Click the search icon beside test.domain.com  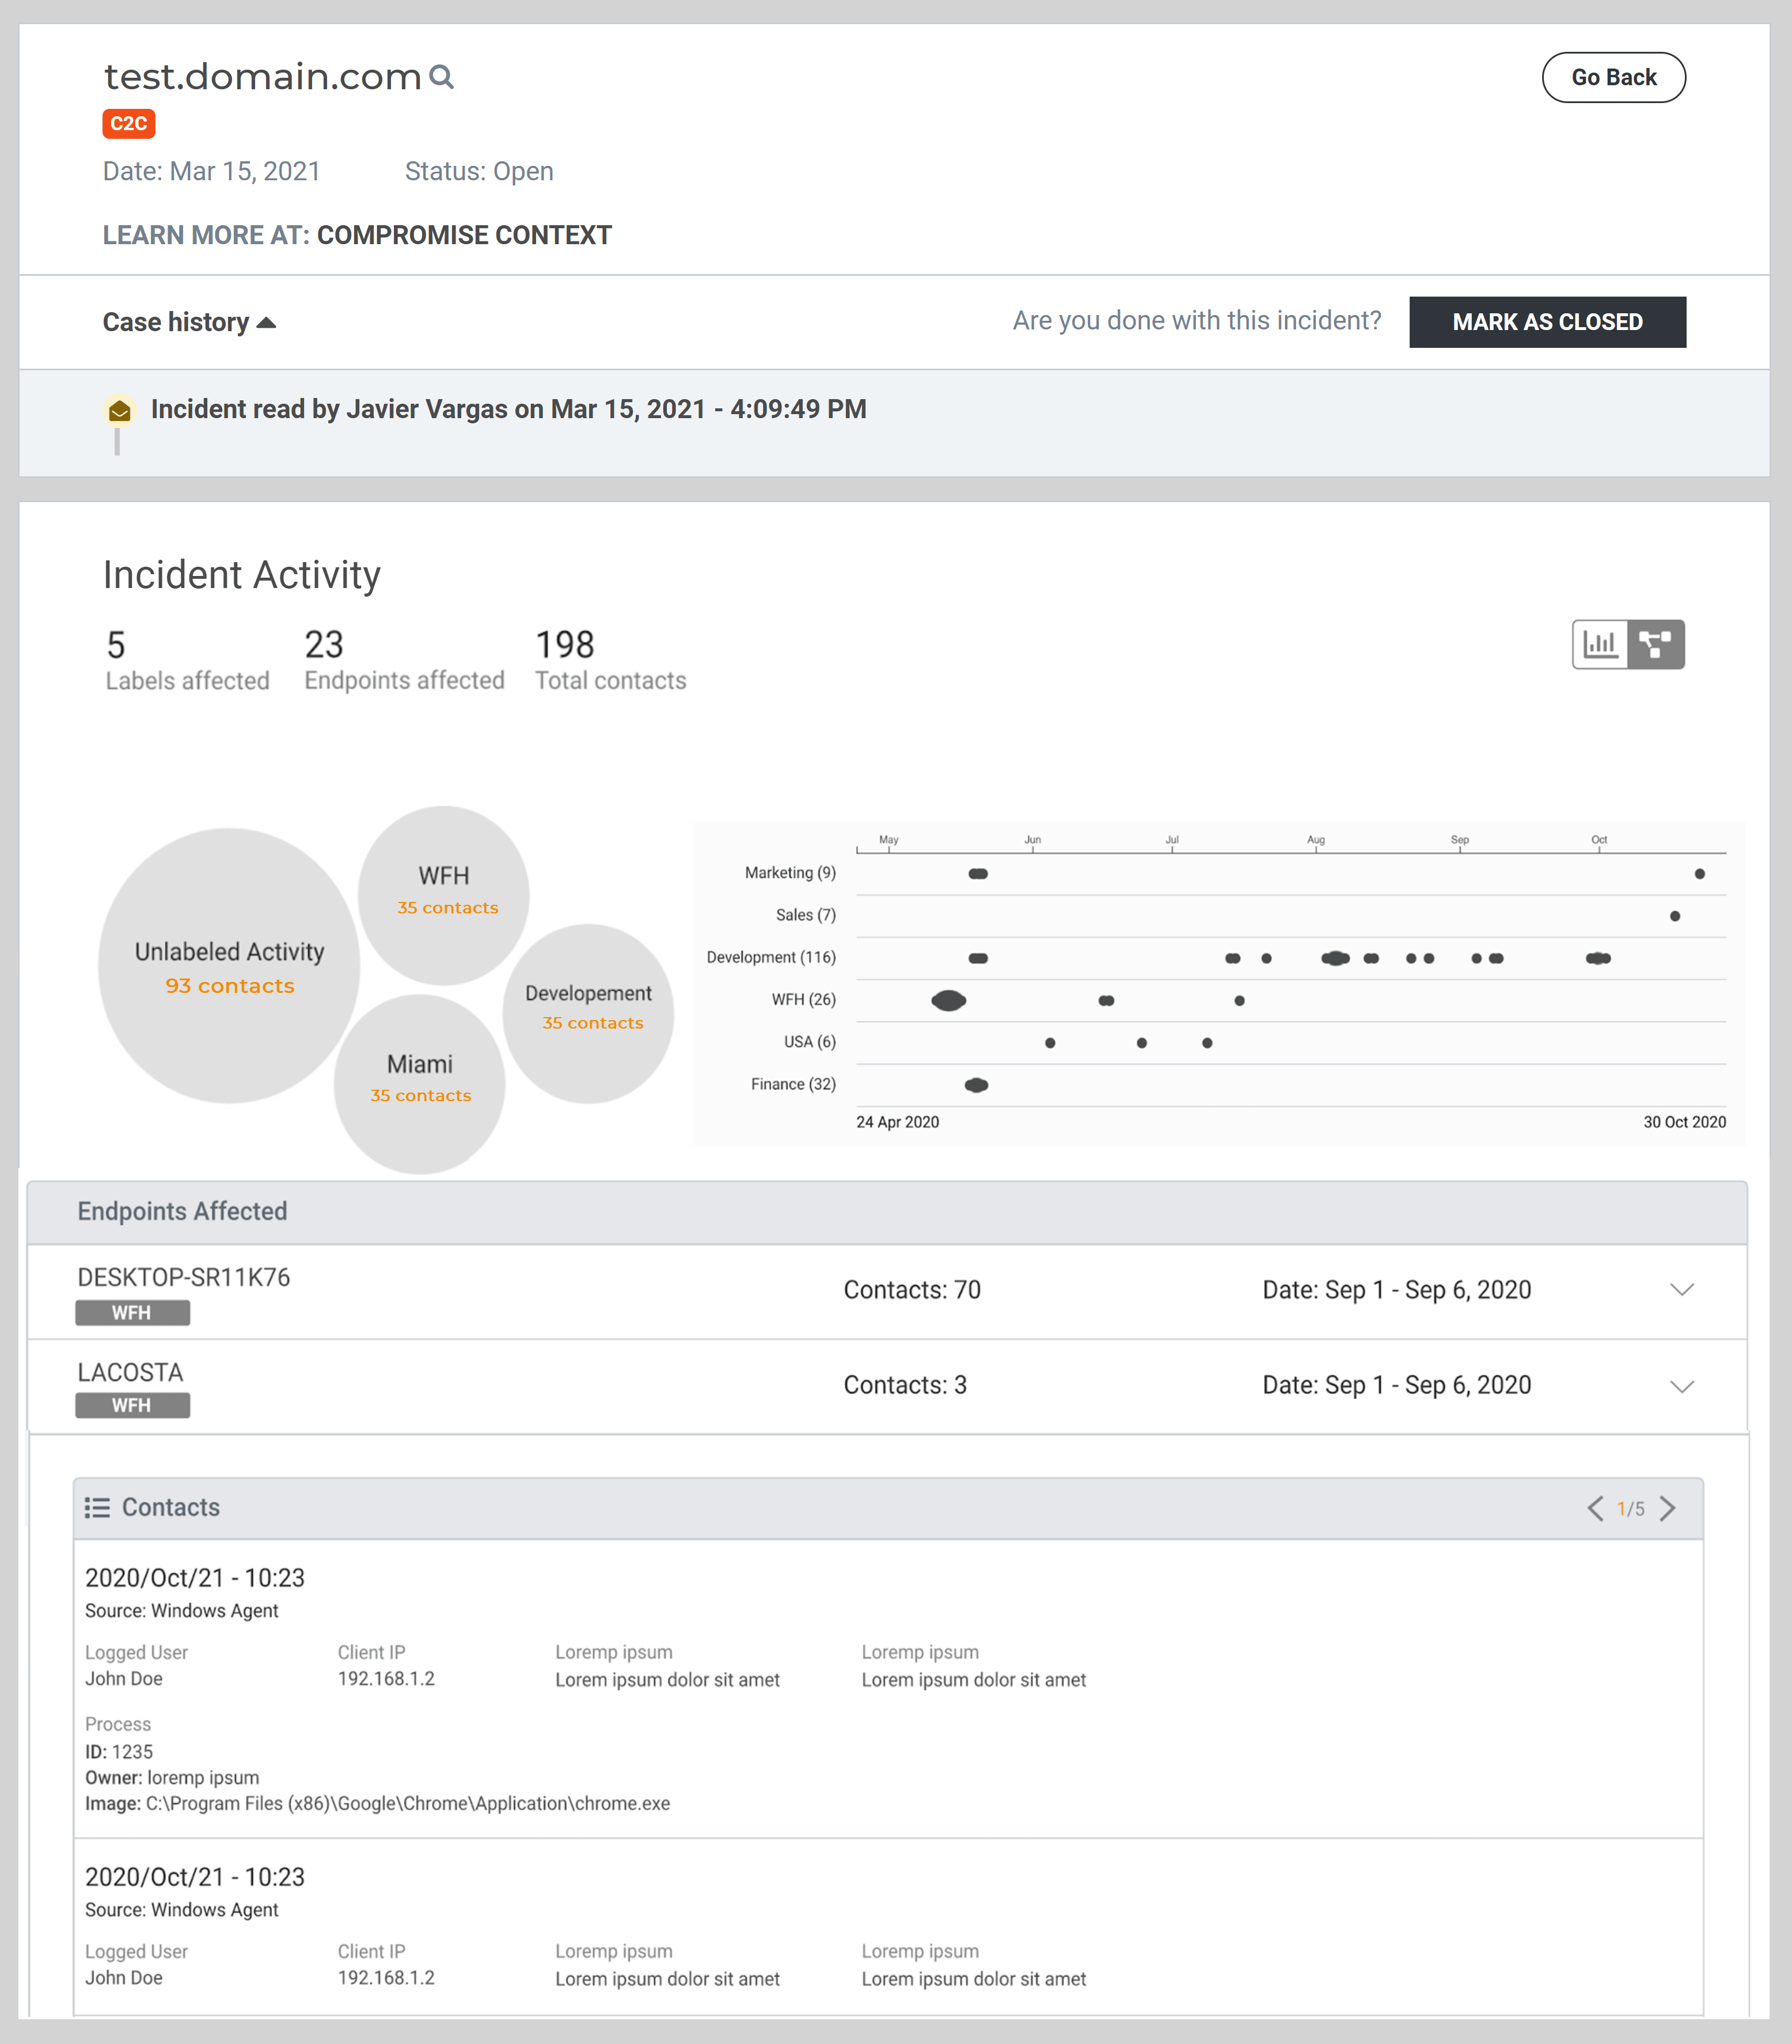(441, 77)
